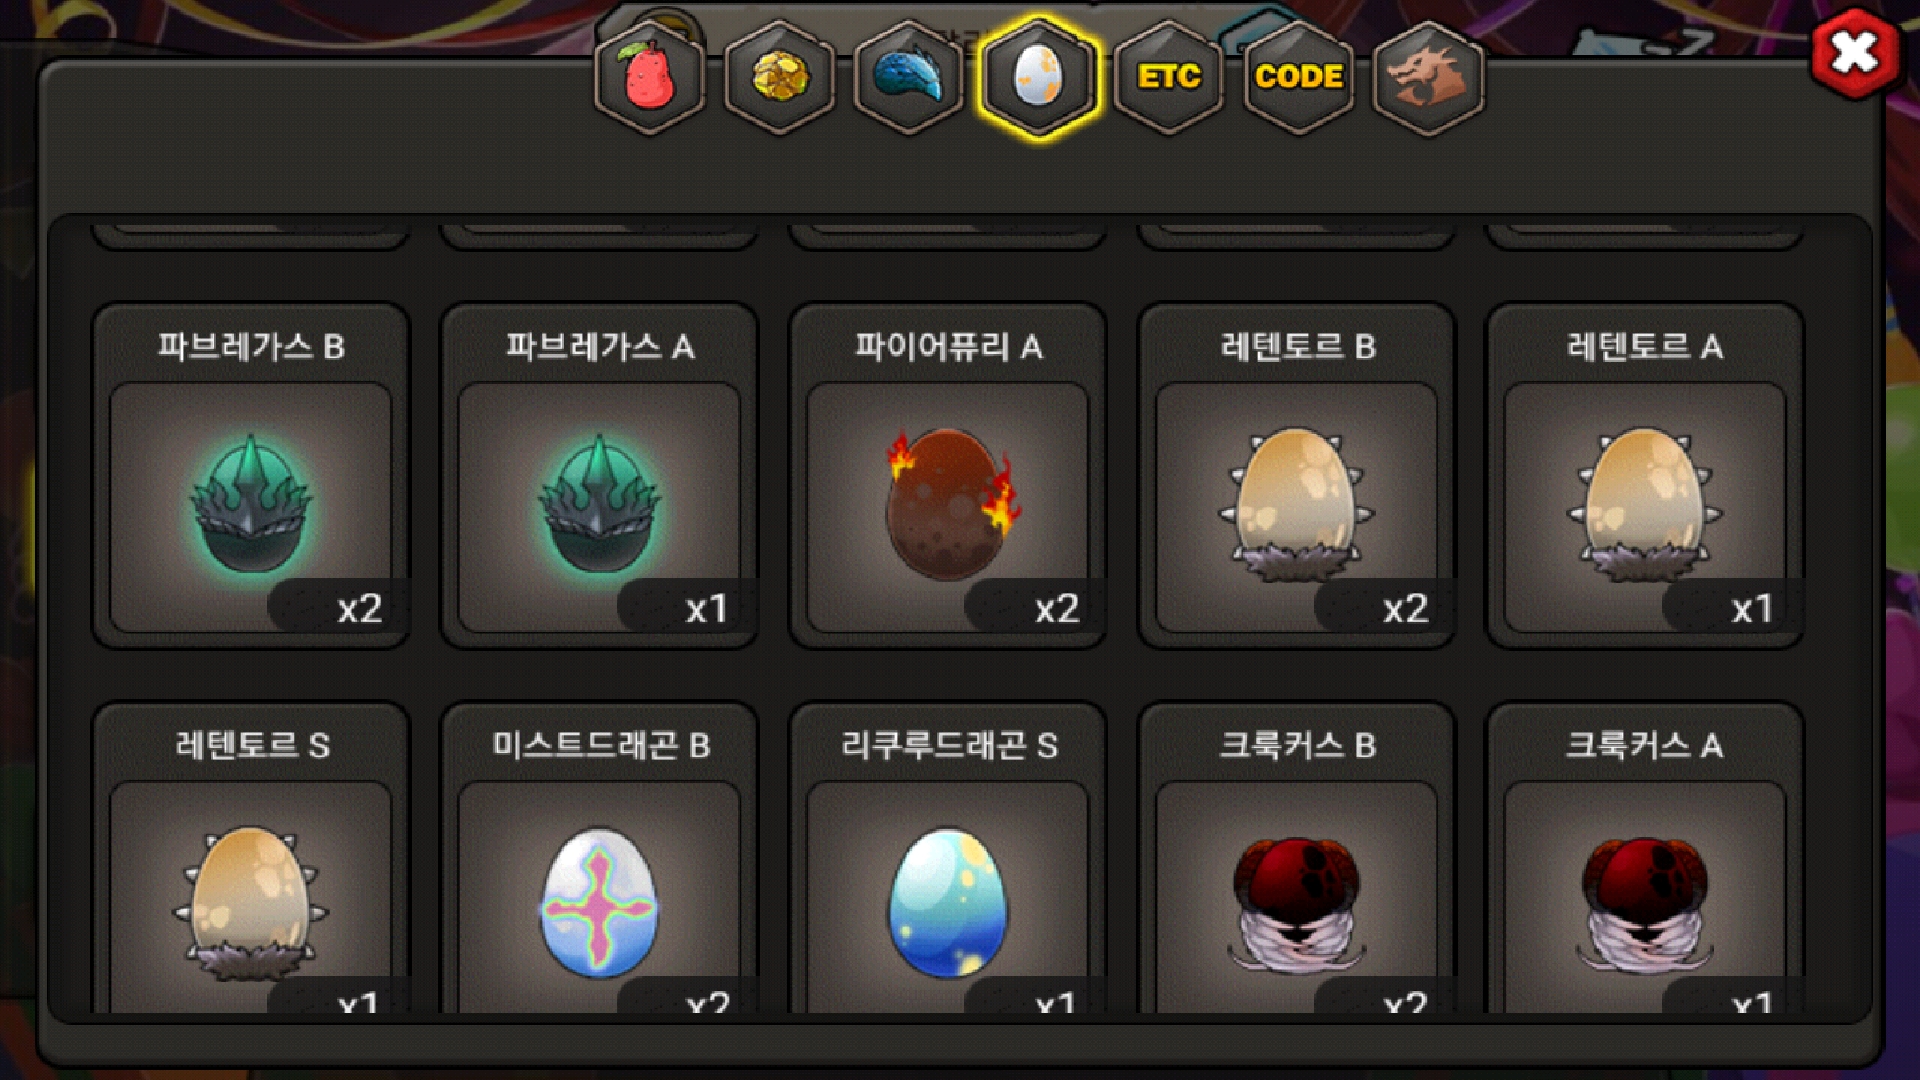Open the ETC items tab
1920x1080 pixels.
[x=1169, y=77]
